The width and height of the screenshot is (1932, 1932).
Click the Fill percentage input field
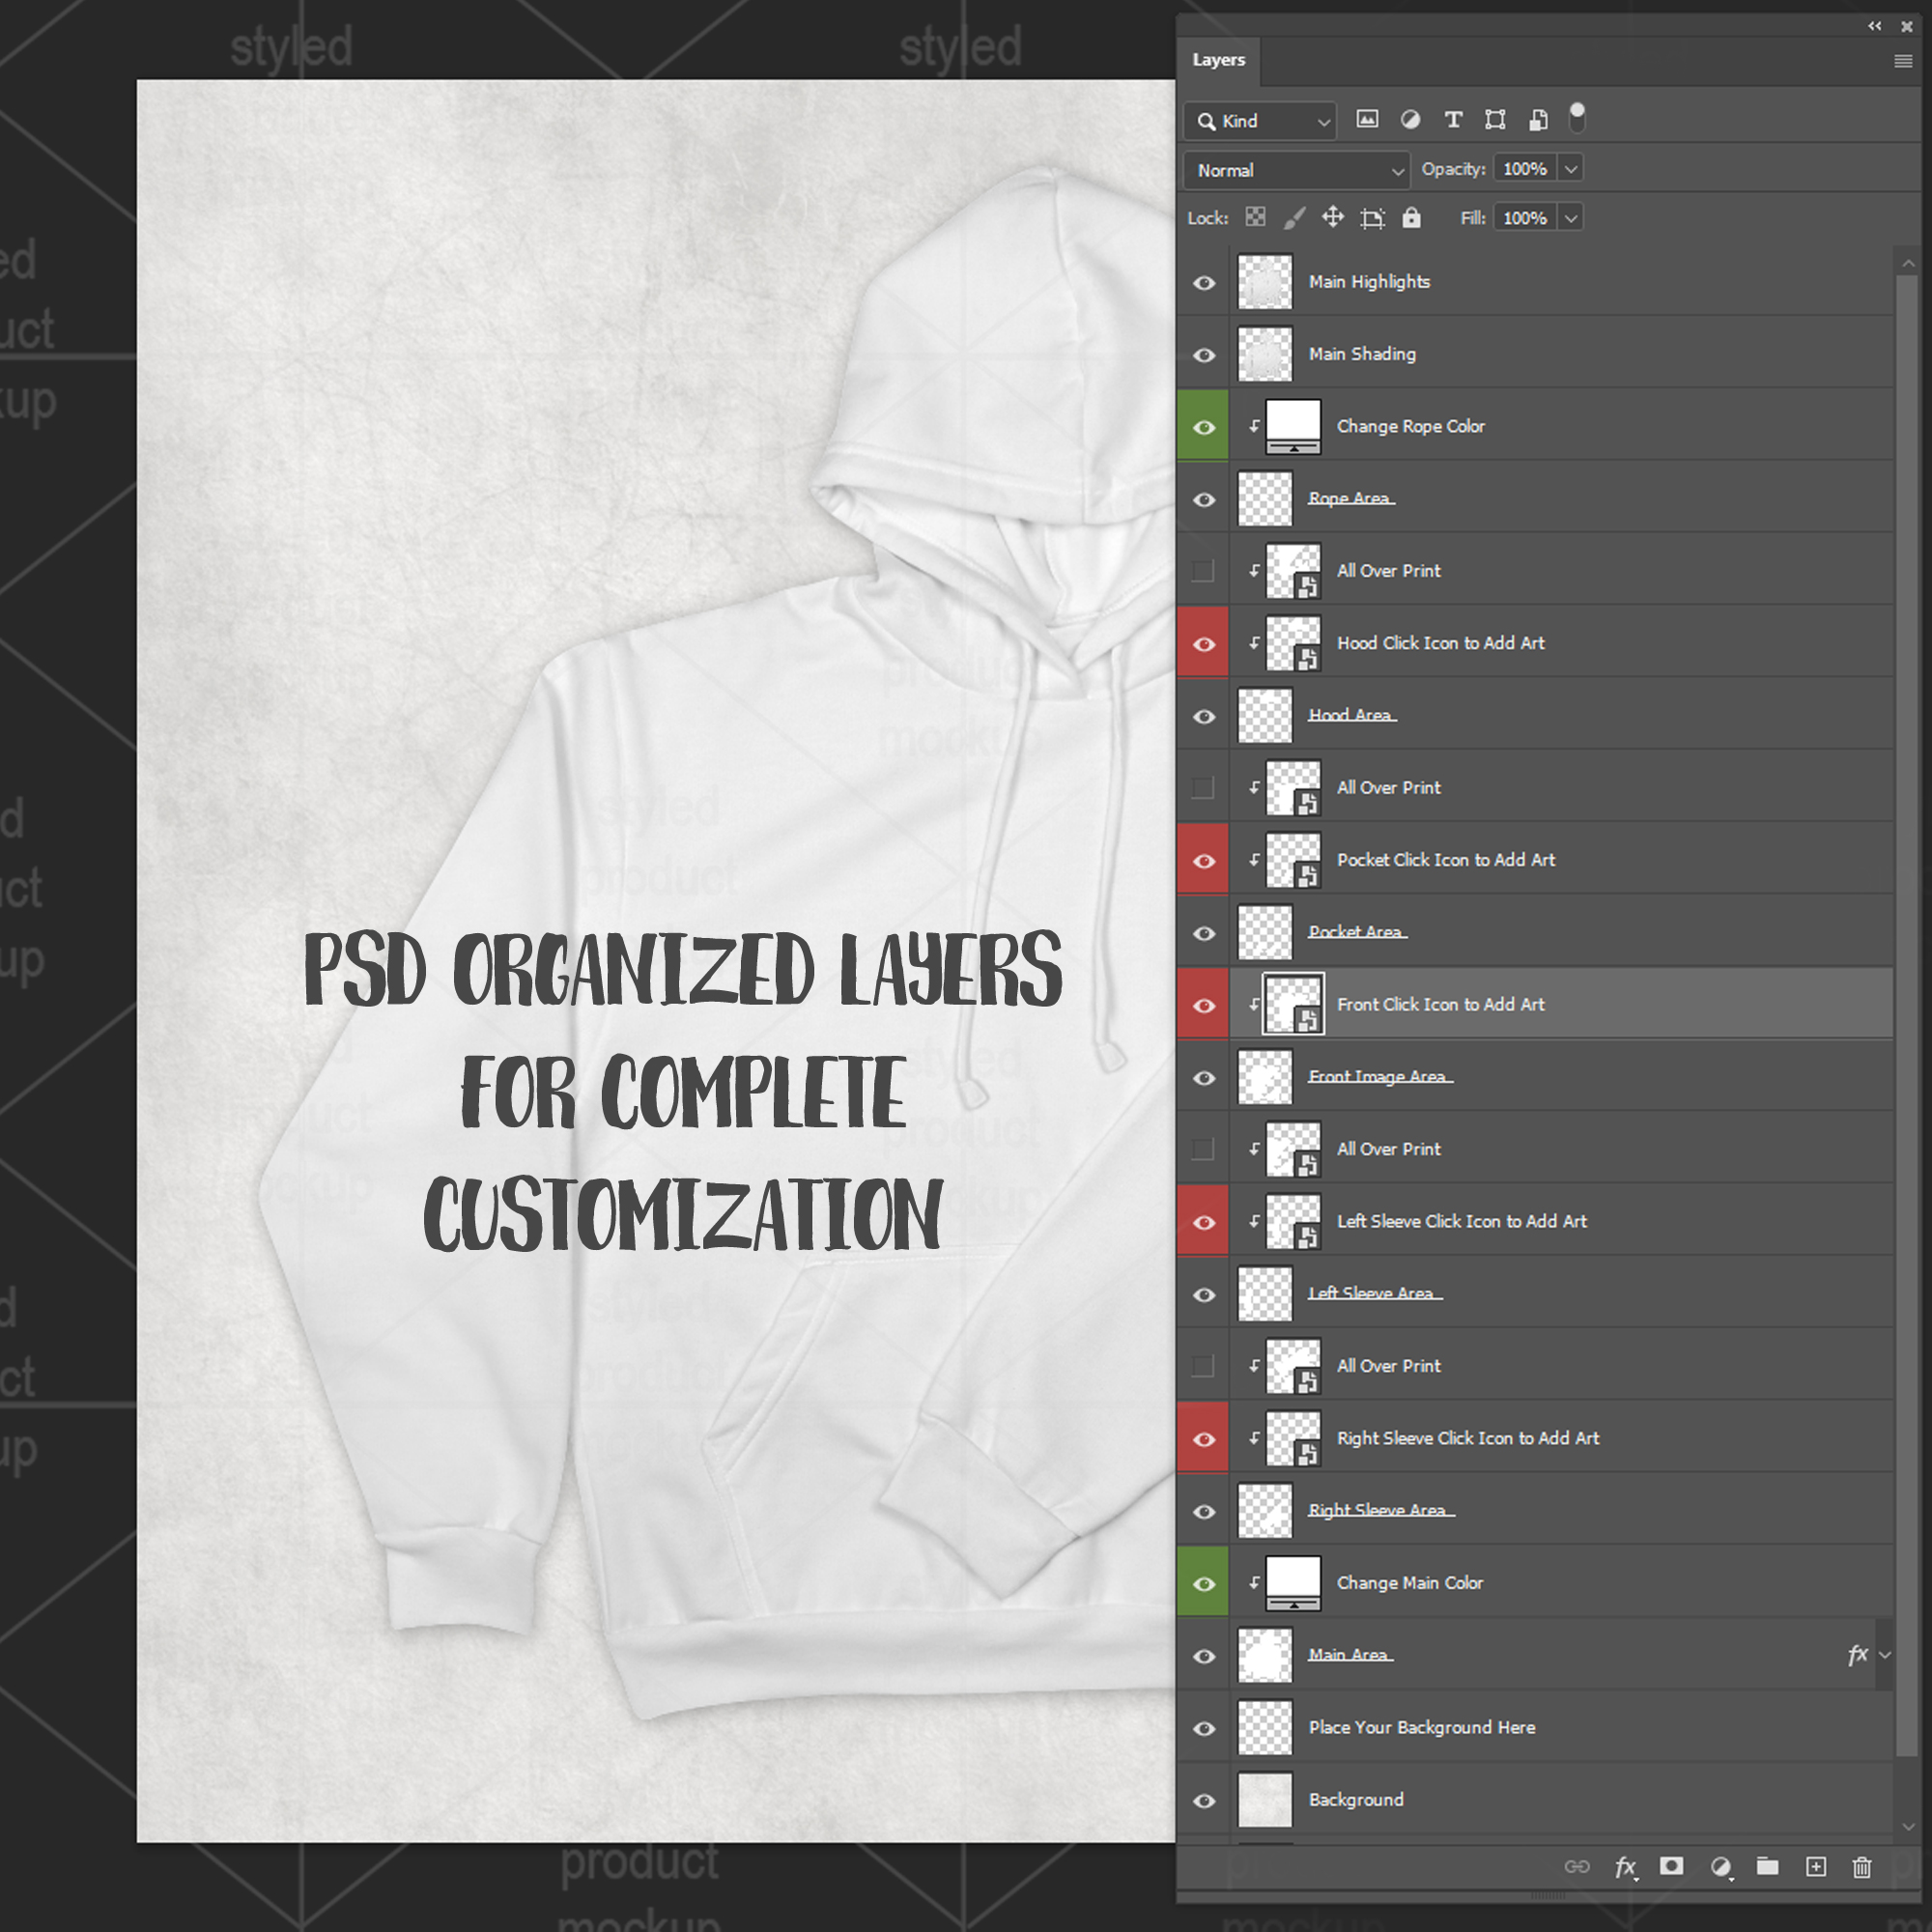pos(1524,218)
